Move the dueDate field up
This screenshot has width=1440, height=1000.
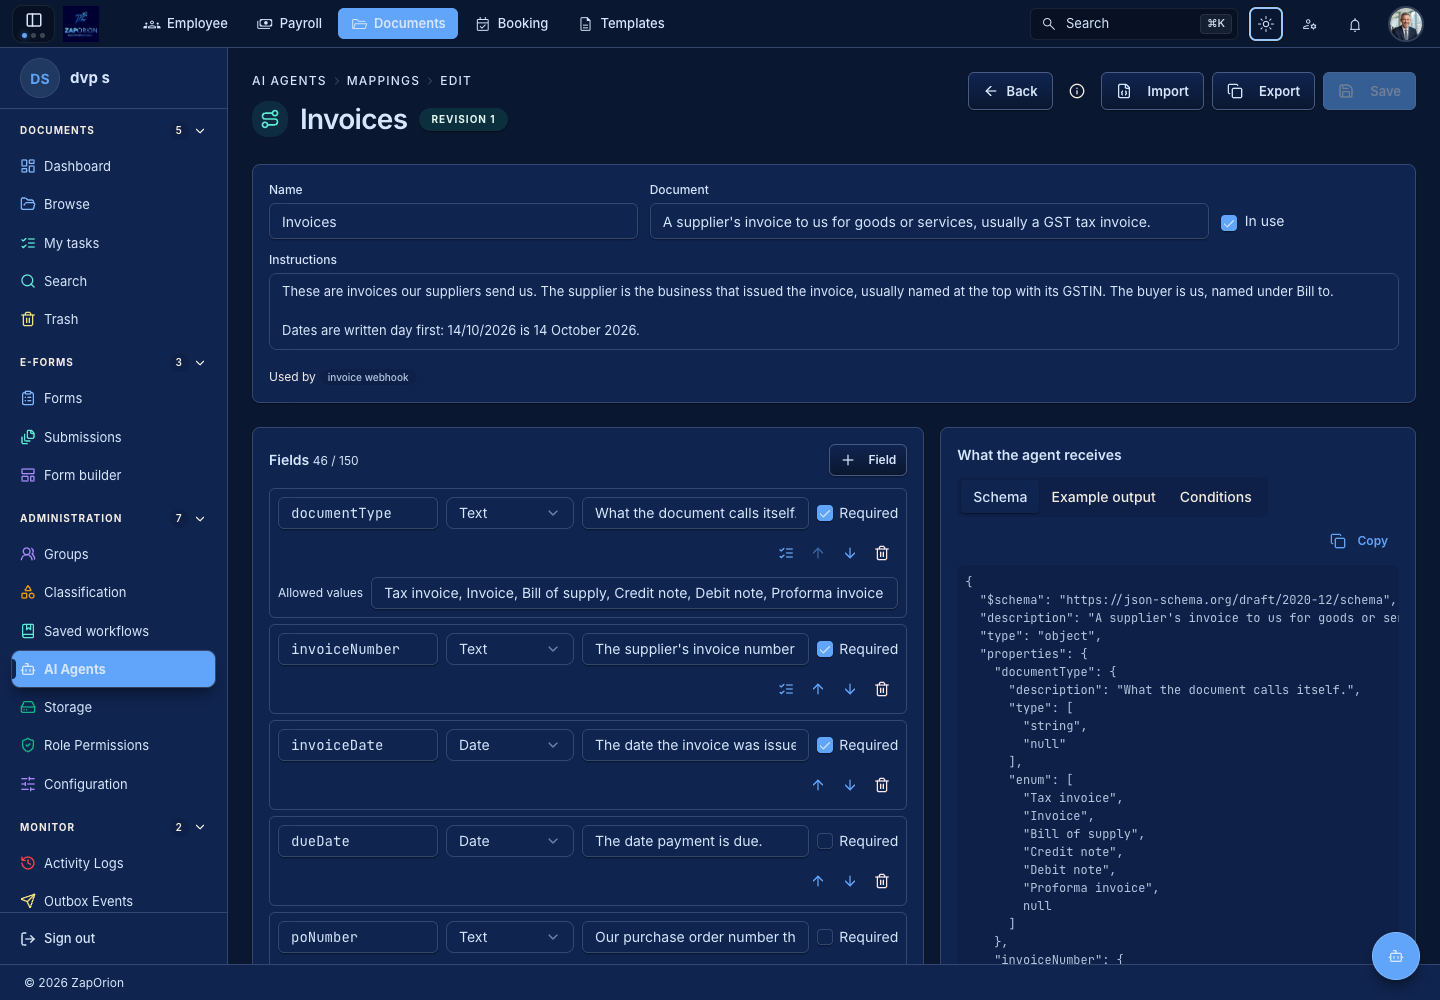point(818,881)
